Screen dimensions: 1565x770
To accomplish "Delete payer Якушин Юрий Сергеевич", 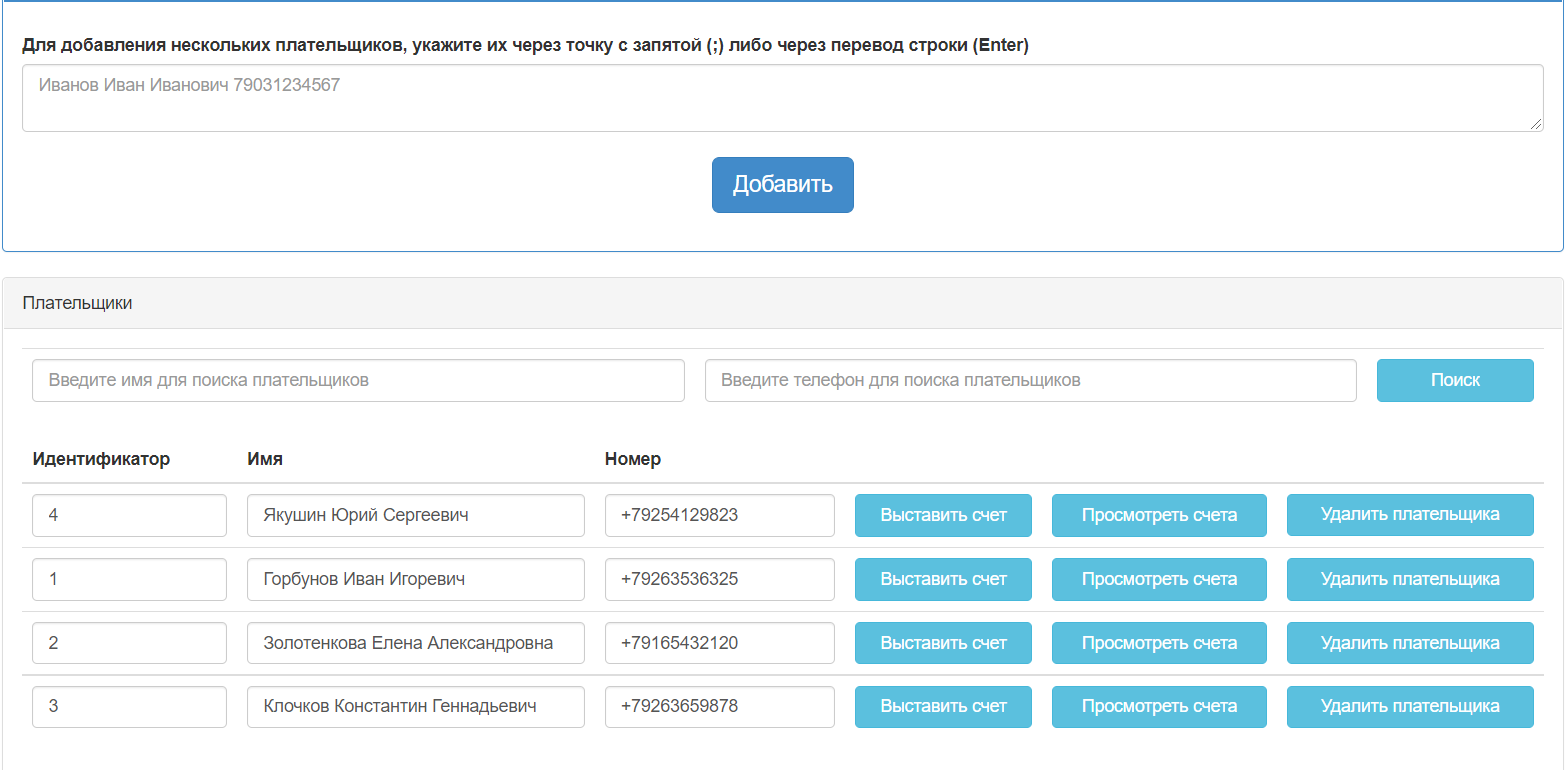I will tap(1409, 516).
